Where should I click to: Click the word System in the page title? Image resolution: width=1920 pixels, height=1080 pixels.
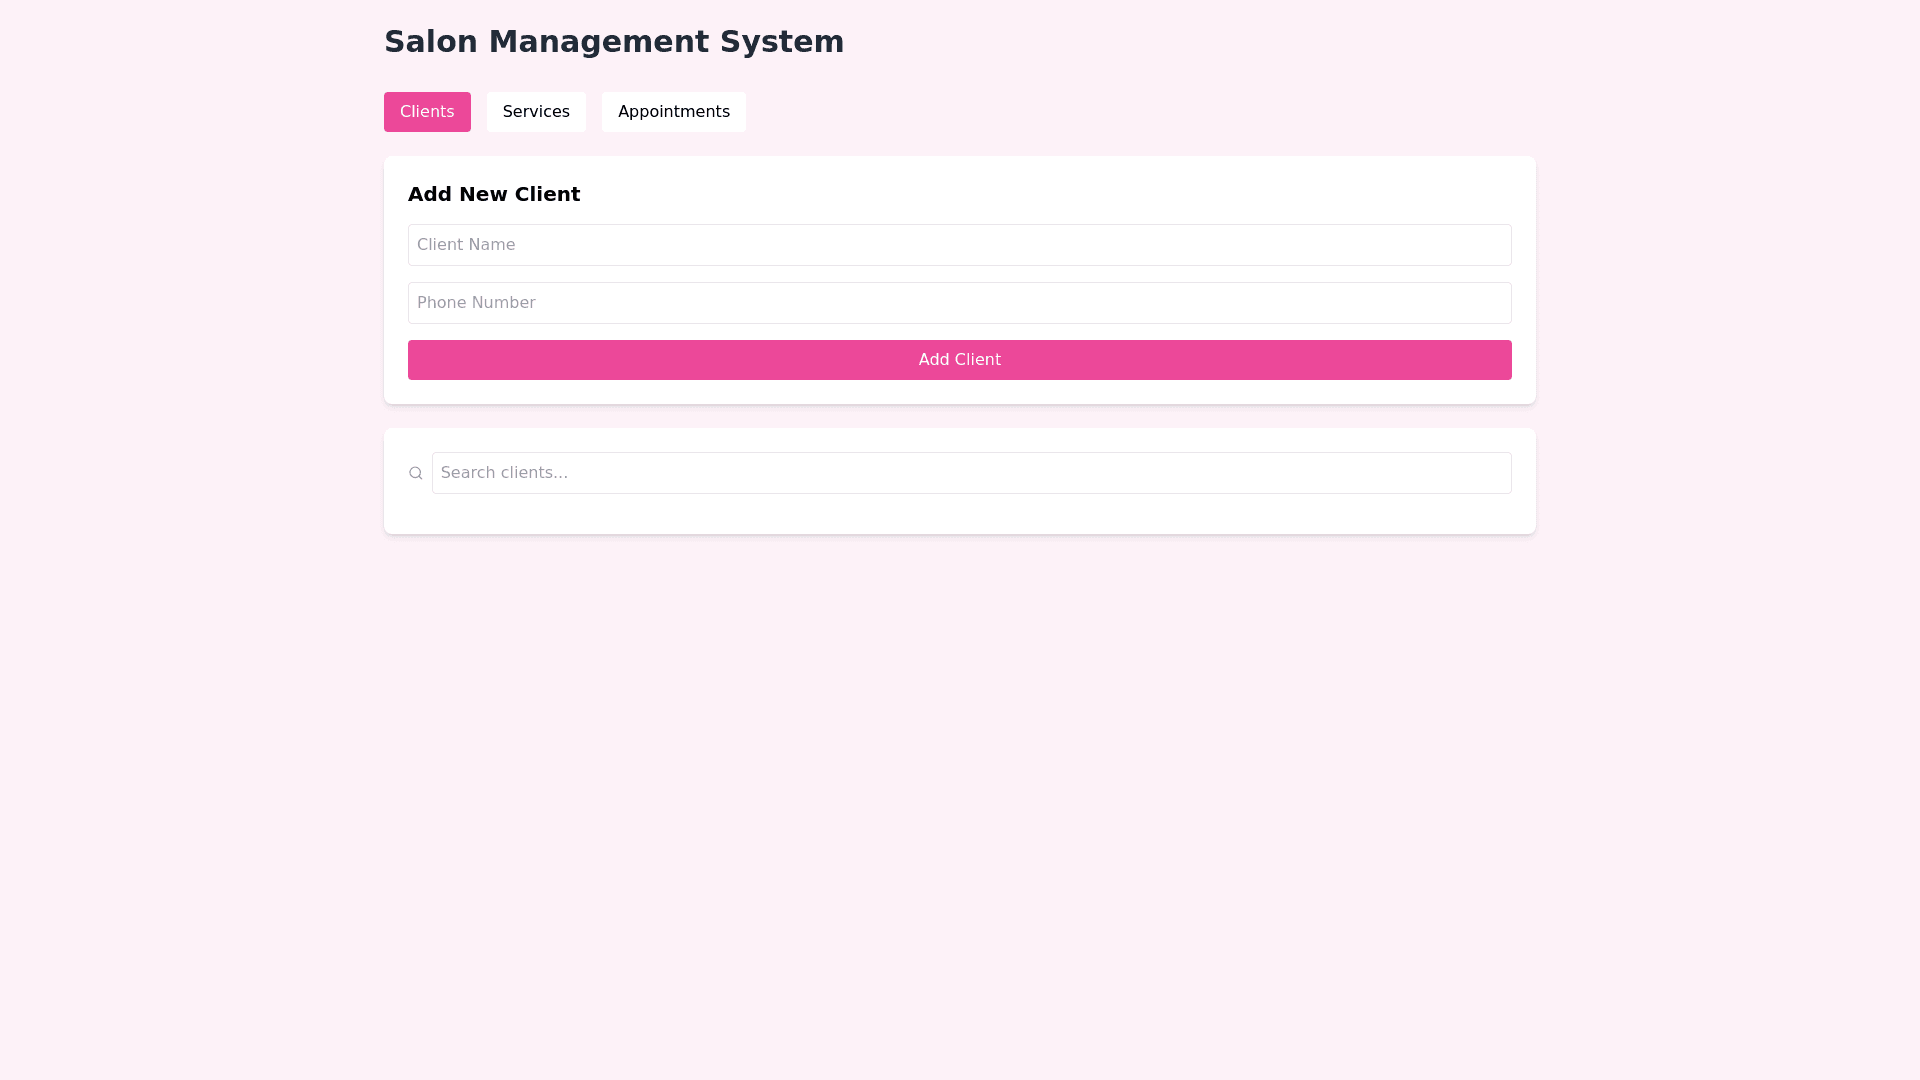782,42
